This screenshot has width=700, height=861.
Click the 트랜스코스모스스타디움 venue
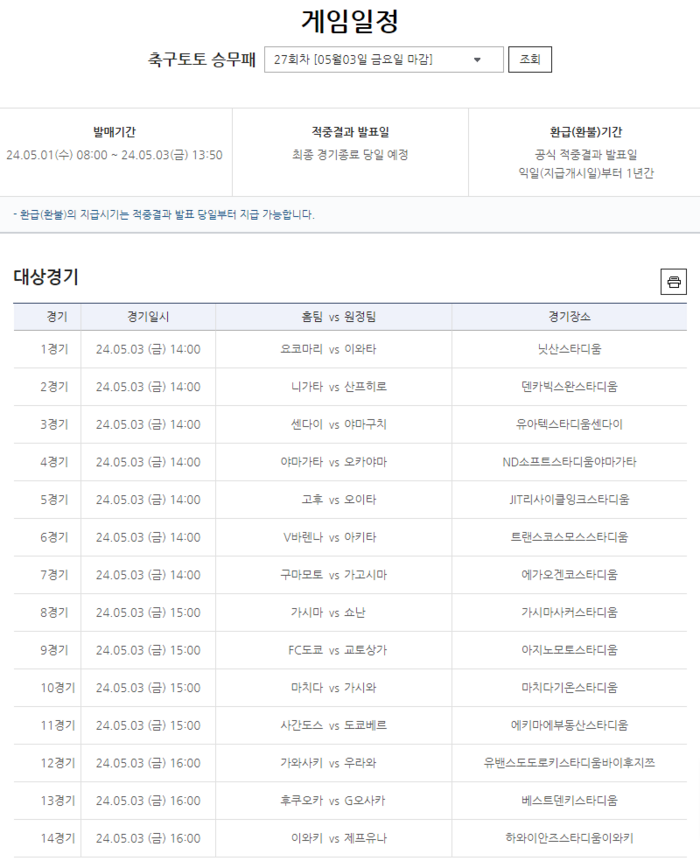tap(569, 537)
